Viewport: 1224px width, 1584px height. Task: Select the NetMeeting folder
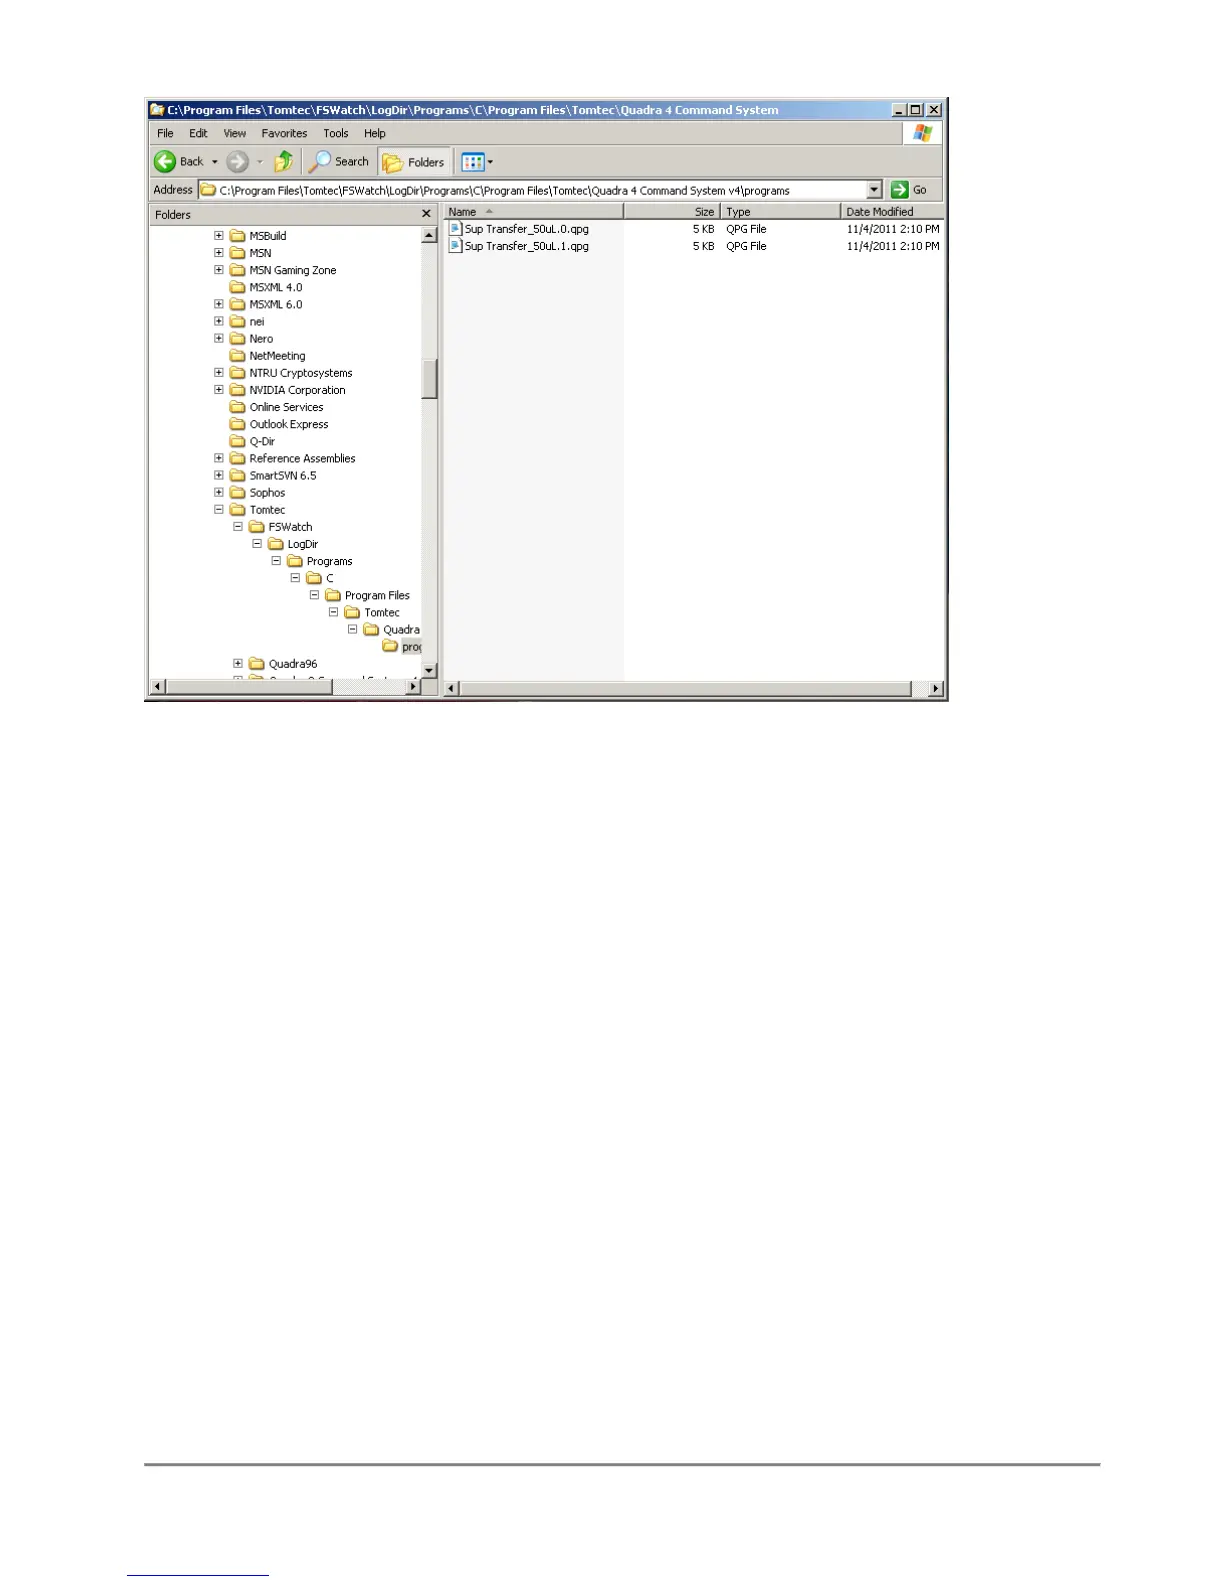click(x=277, y=356)
